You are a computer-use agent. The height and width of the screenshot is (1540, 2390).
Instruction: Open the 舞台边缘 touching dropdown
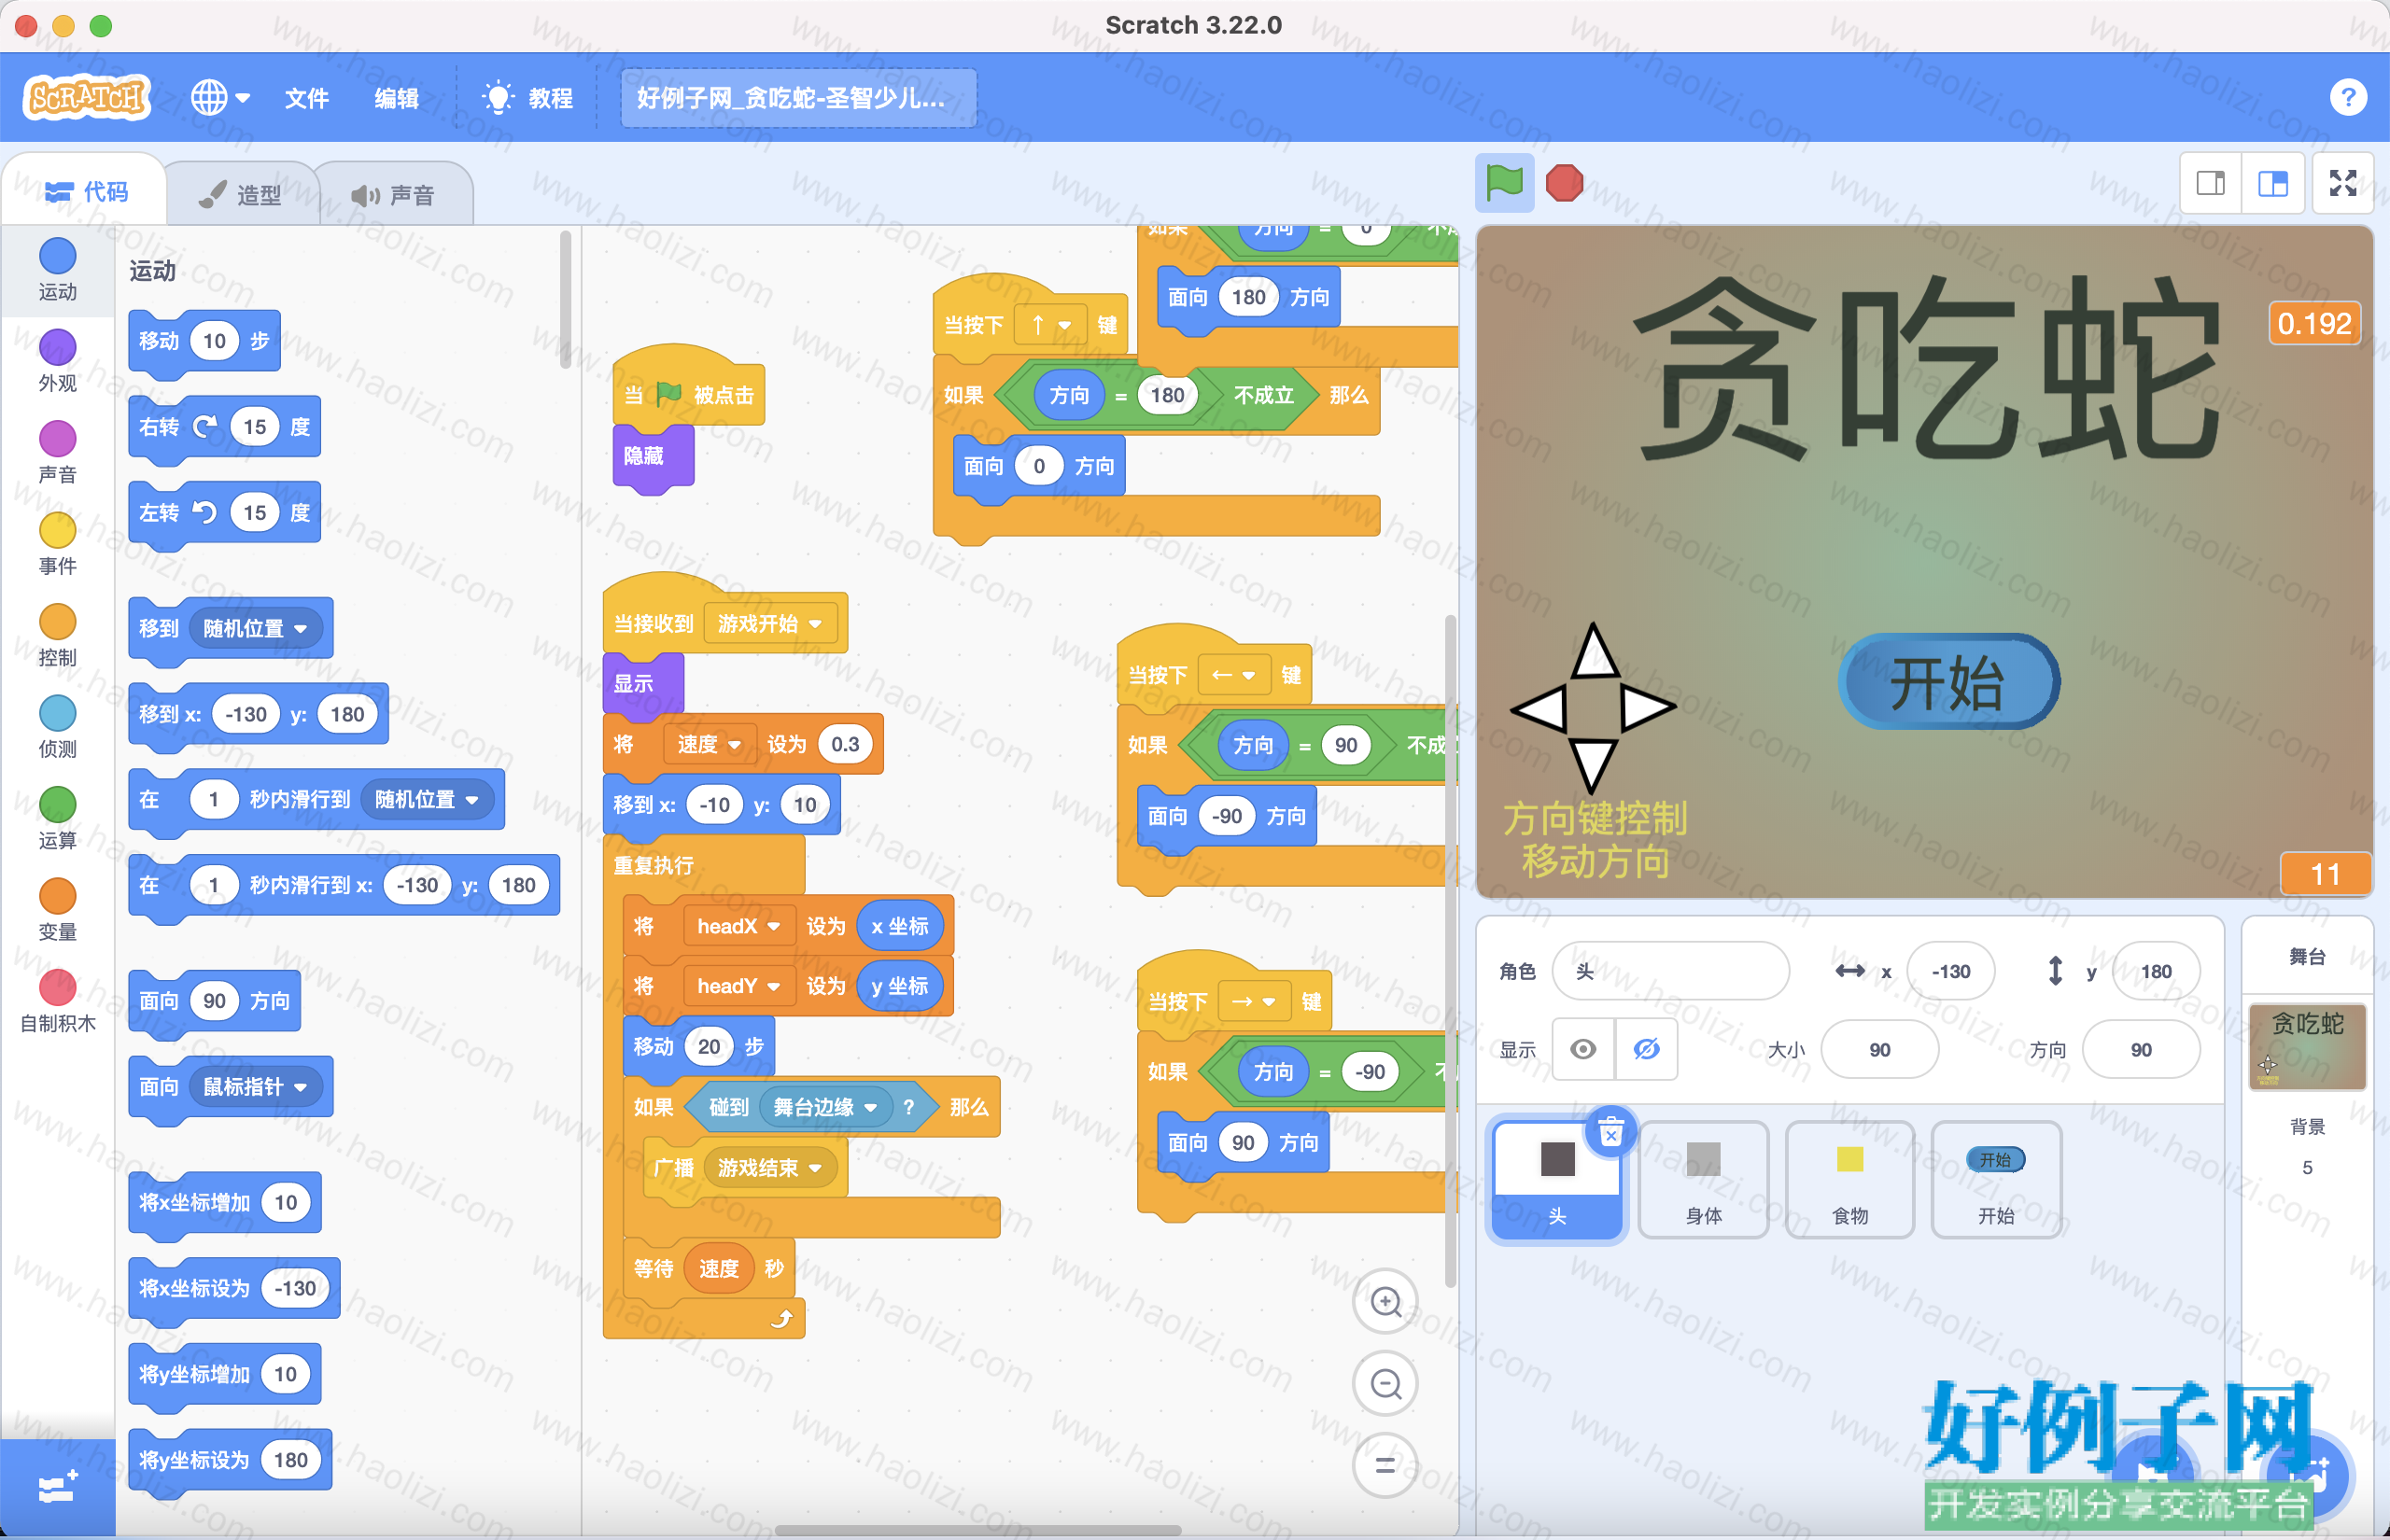tap(825, 1107)
